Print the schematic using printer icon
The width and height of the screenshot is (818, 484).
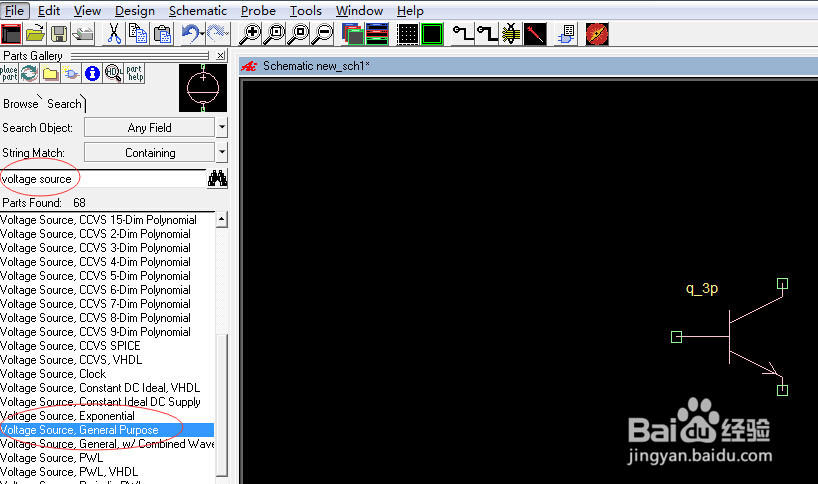(x=83, y=34)
